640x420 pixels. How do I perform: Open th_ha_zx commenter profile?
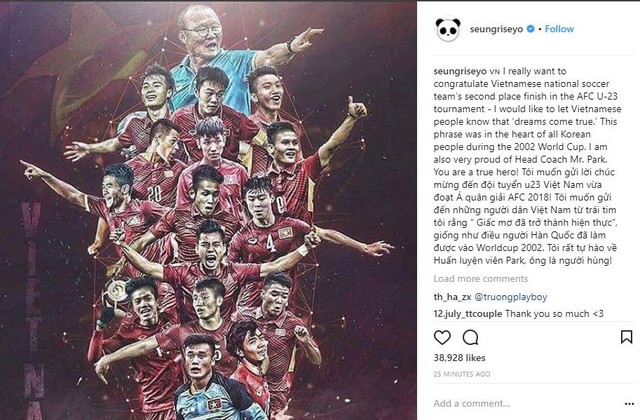(x=452, y=297)
